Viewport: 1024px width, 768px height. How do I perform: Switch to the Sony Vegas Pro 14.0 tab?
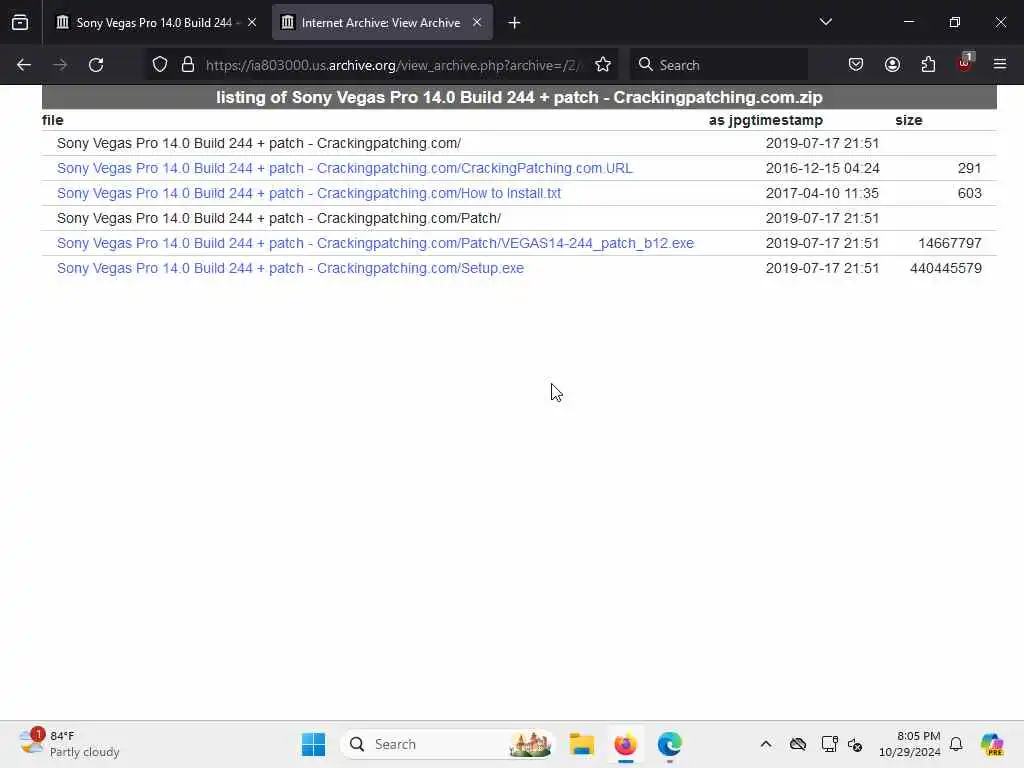pyautogui.click(x=155, y=23)
